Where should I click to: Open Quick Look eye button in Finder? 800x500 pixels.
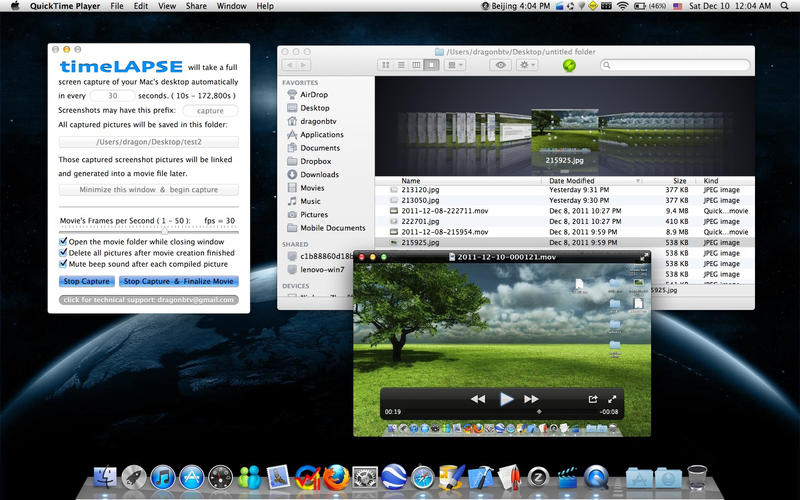501,65
